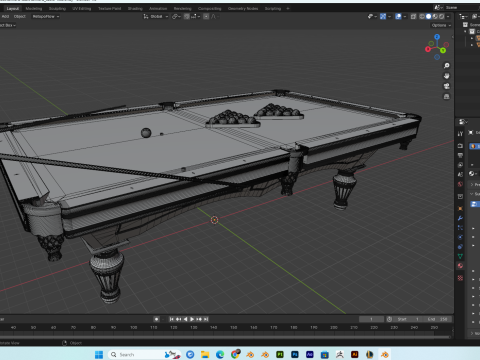Open the viewport Options dropdown

click(441, 25)
